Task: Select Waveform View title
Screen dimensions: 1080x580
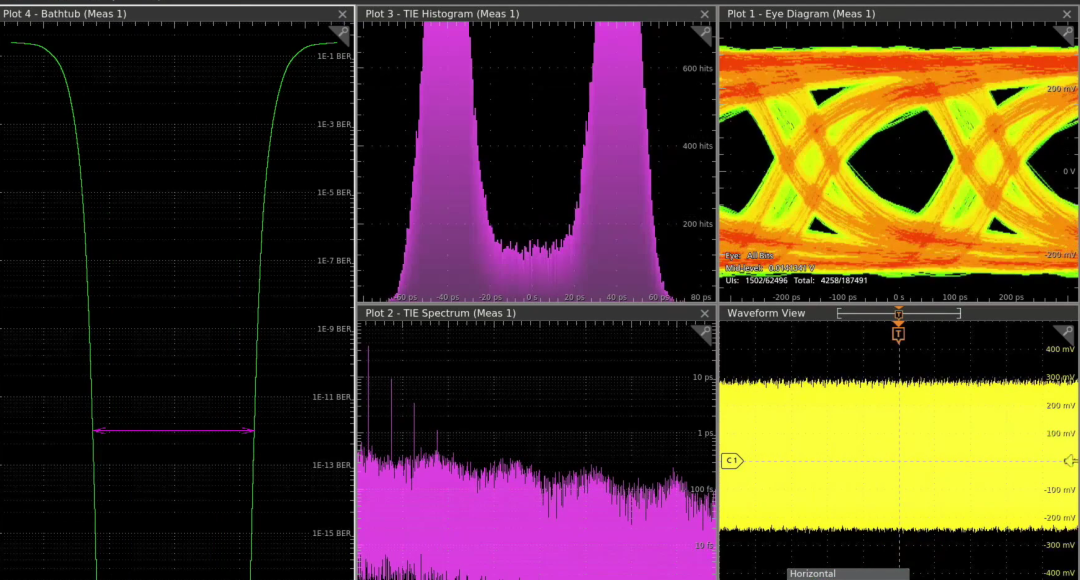Action: pos(766,313)
